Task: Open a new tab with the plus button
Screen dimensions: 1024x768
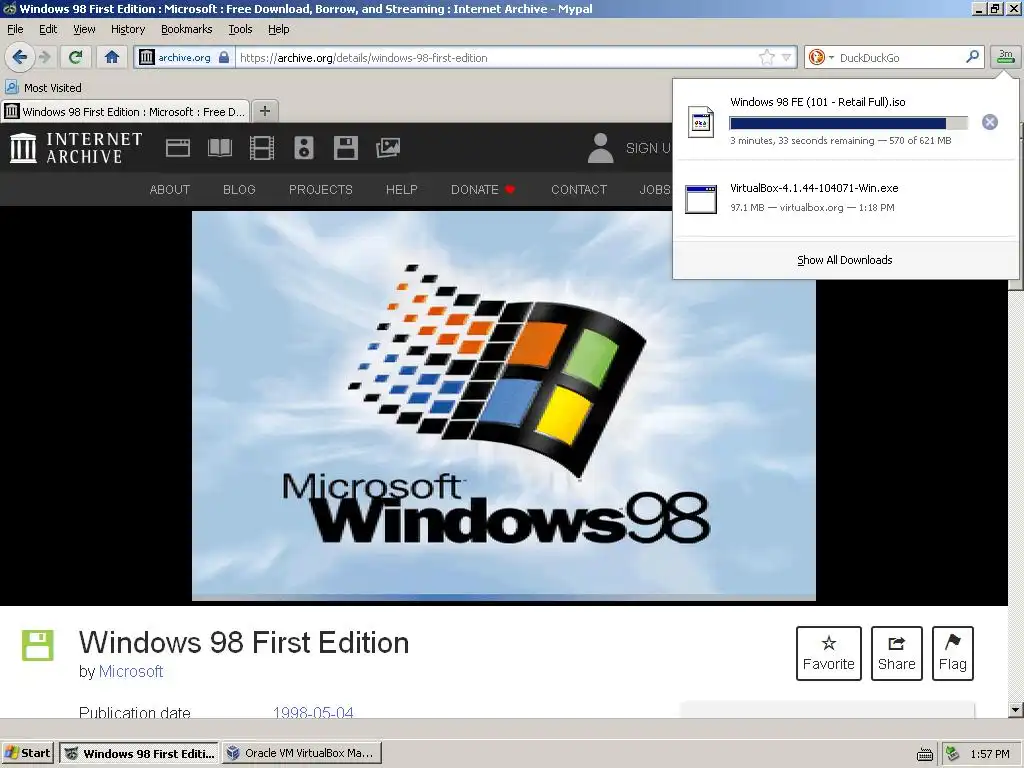Action: pos(264,111)
